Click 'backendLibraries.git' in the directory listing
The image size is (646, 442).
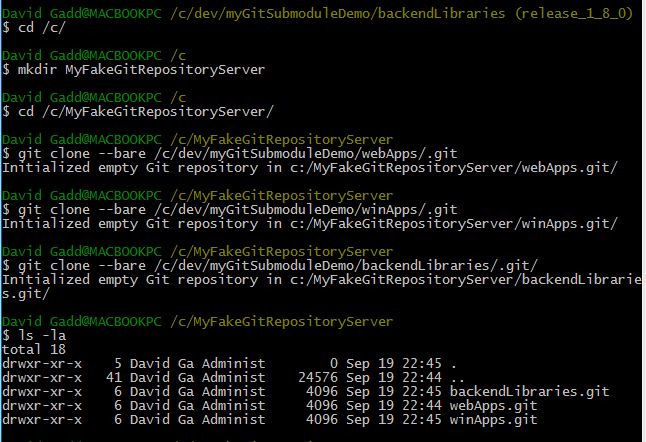[529, 391]
